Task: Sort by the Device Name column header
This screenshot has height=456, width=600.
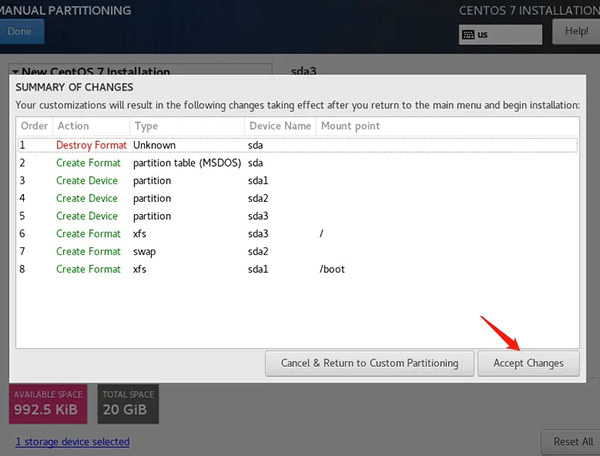Action: point(279,126)
